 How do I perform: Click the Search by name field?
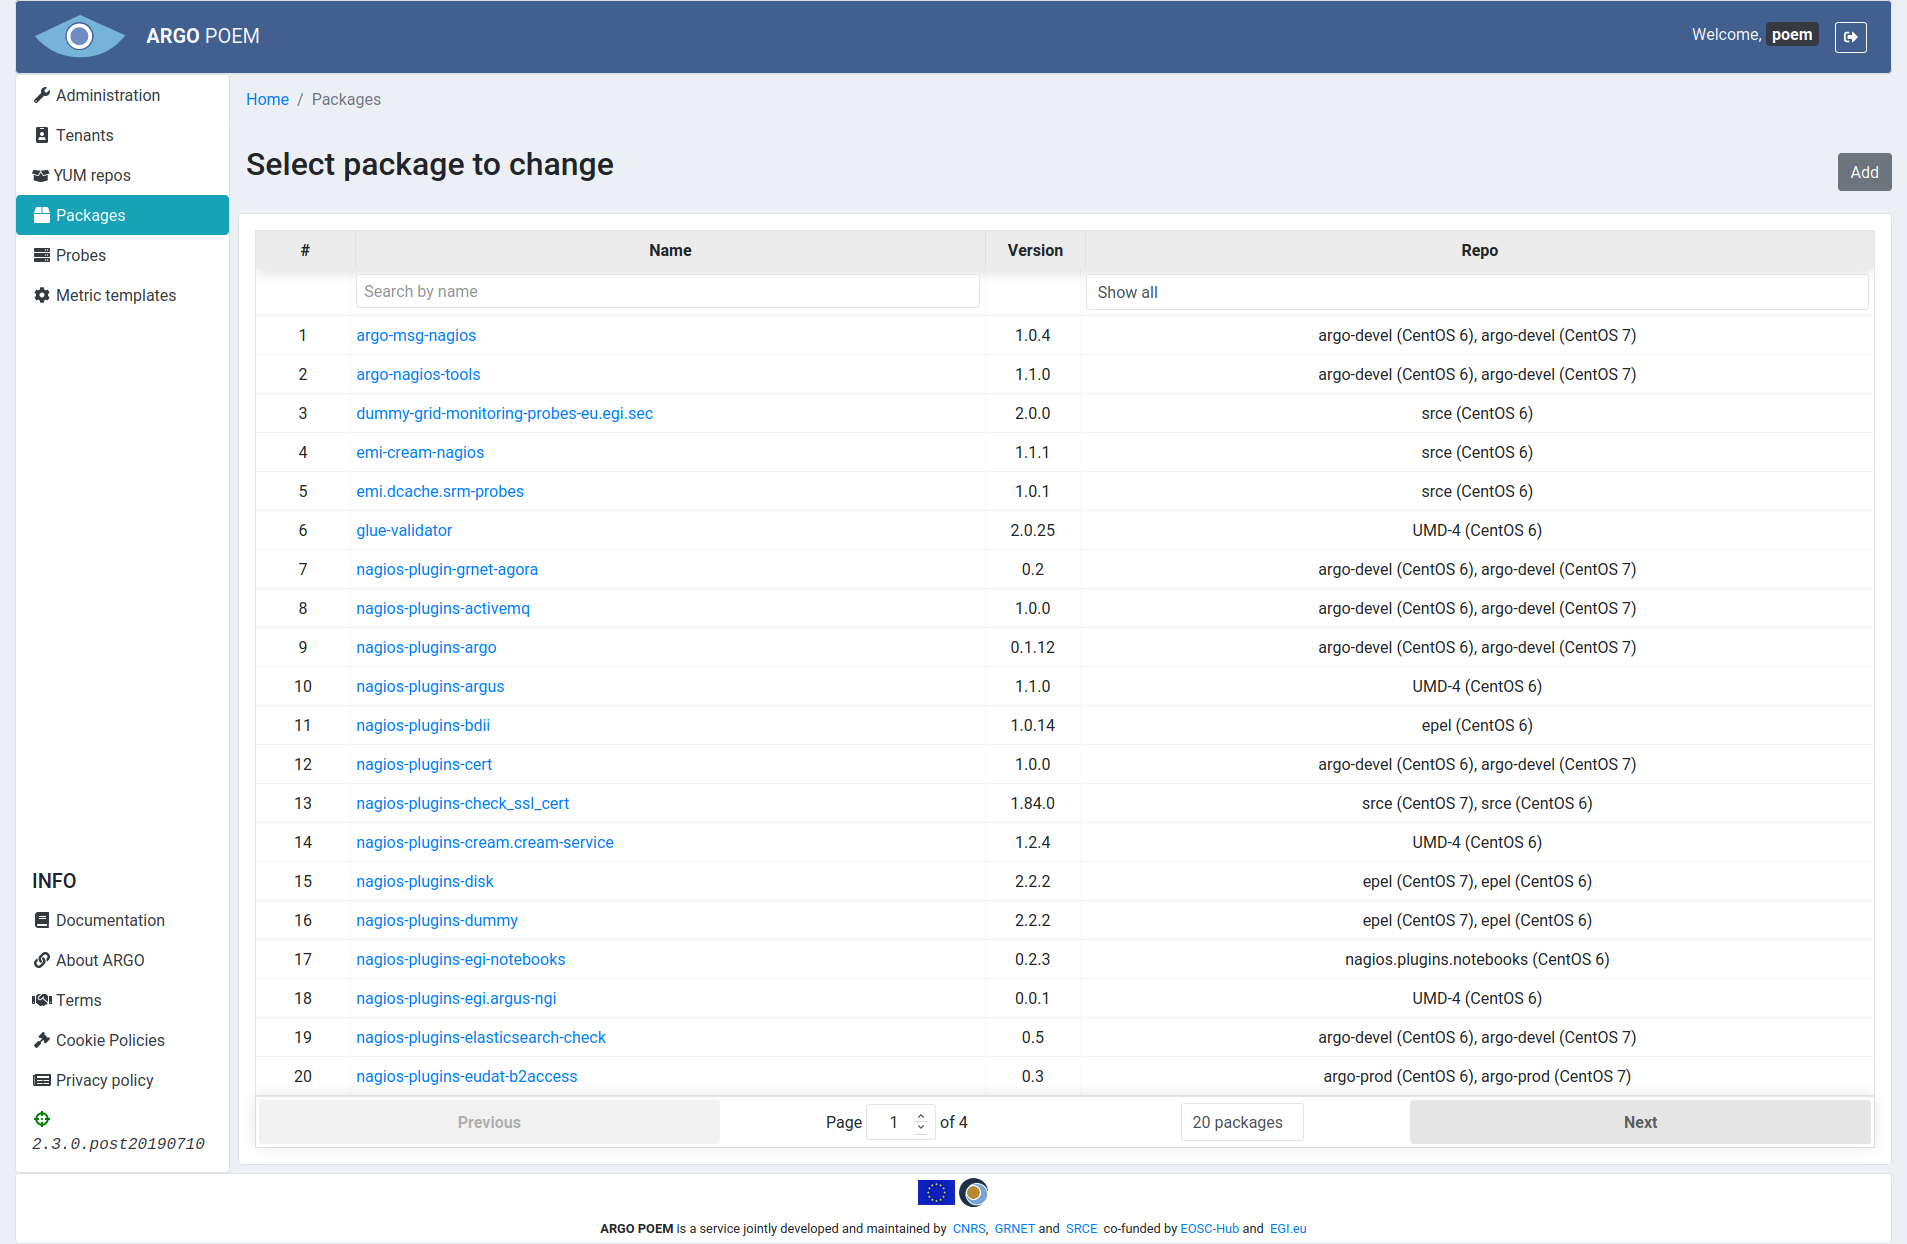point(667,291)
